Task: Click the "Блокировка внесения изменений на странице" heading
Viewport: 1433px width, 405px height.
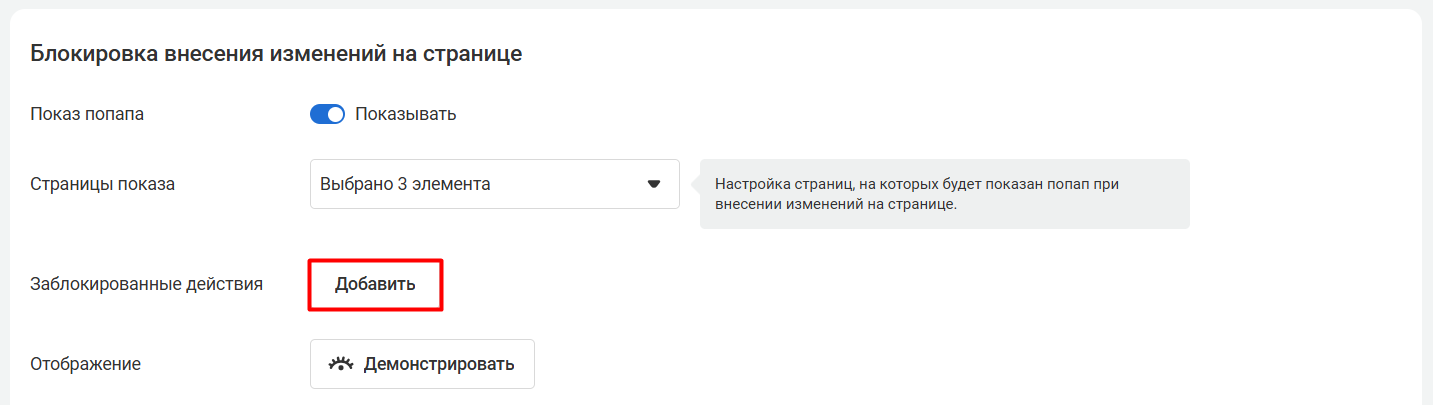Action: coord(276,54)
